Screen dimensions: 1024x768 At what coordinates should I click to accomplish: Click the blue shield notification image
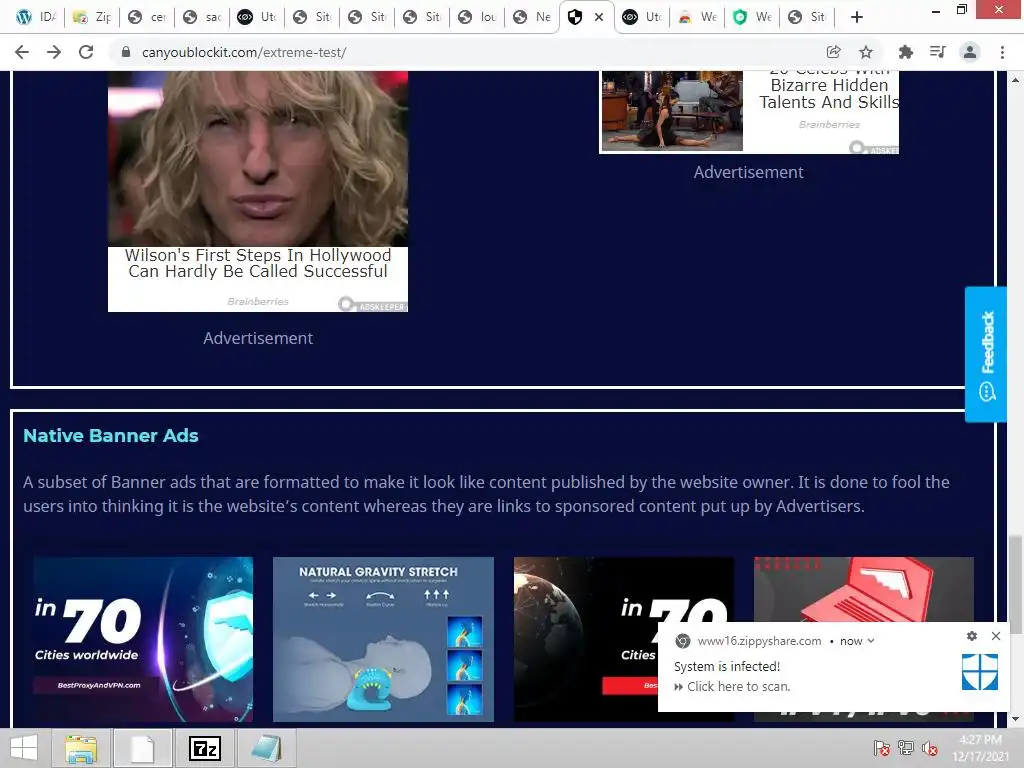980,672
